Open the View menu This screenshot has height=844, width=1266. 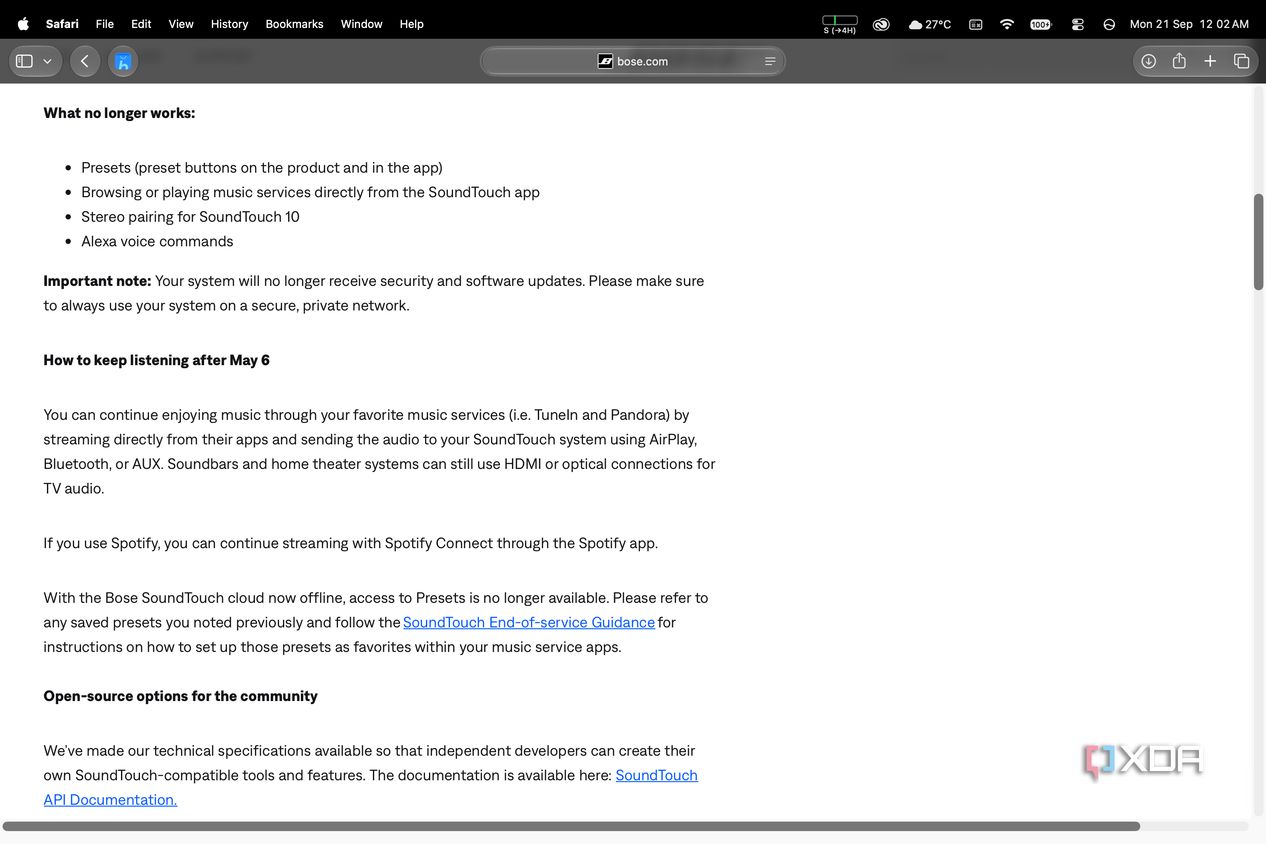(x=181, y=24)
